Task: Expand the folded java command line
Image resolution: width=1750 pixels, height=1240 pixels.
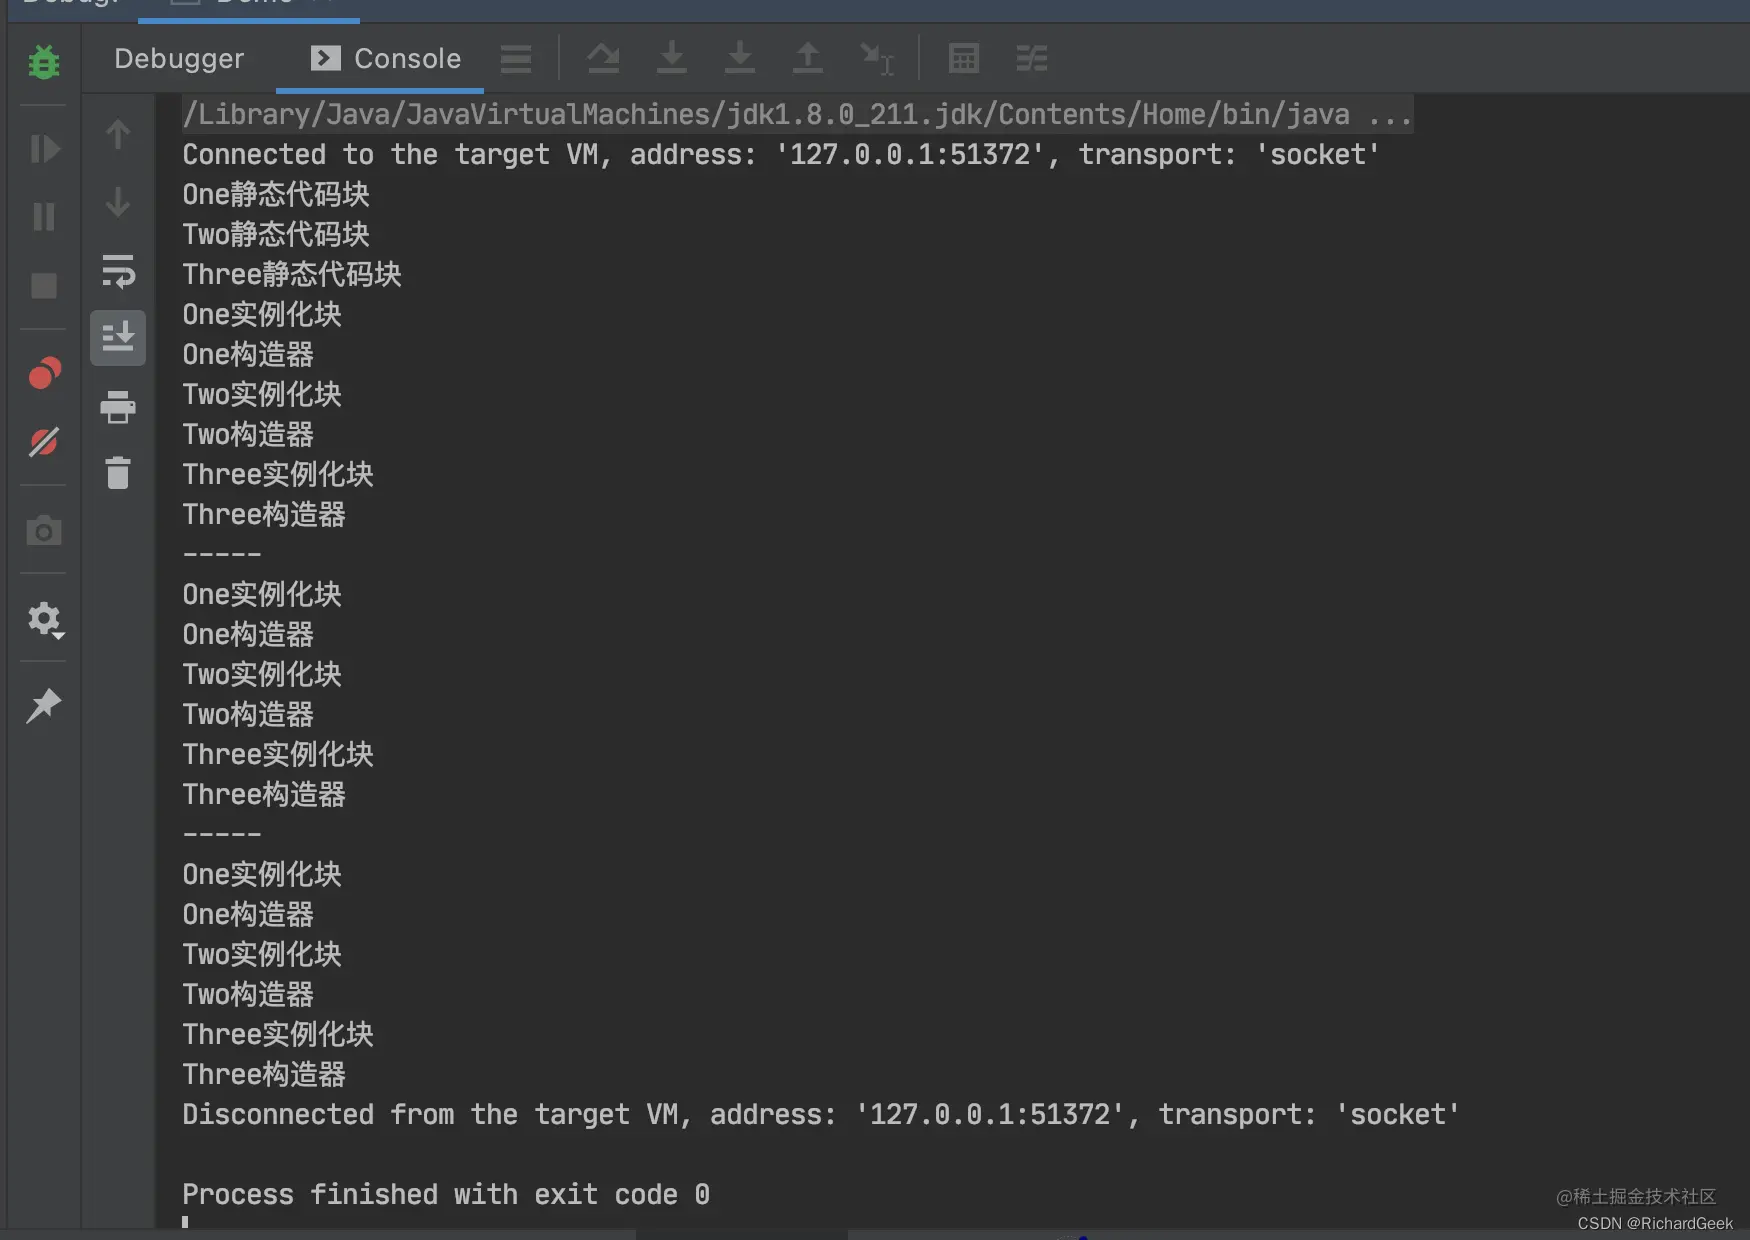Action: tap(797, 115)
